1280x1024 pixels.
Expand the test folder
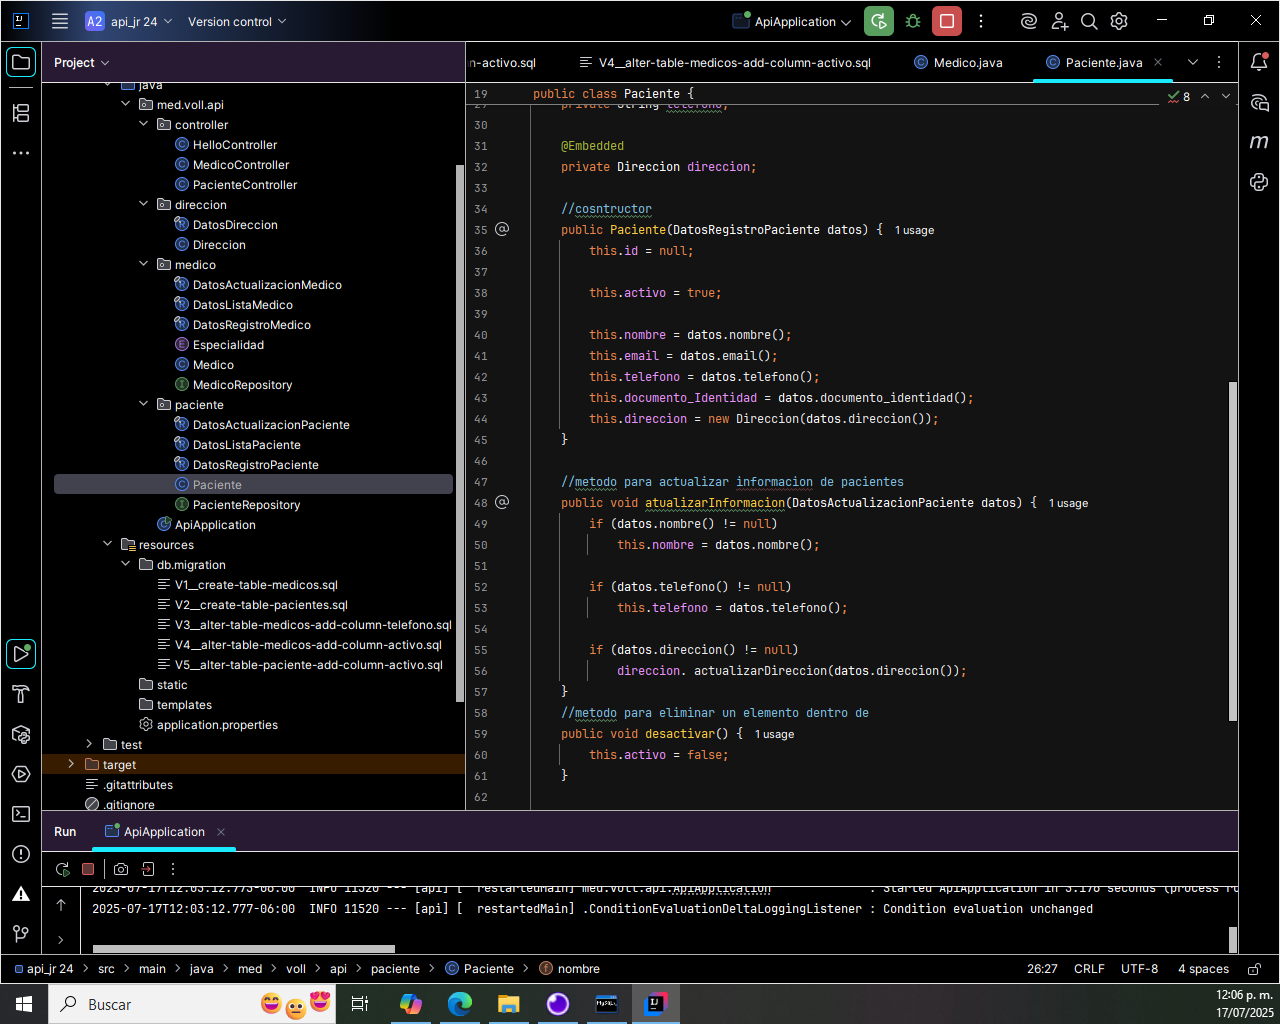click(89, 744)
